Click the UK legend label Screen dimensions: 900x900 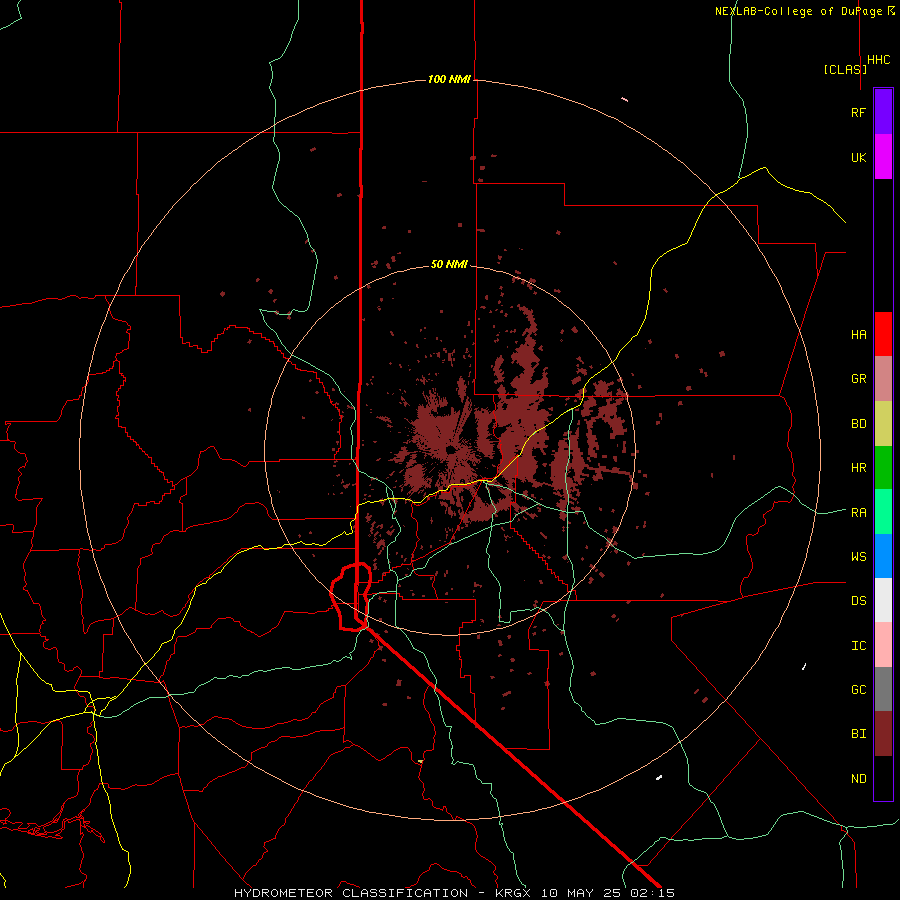858,157
